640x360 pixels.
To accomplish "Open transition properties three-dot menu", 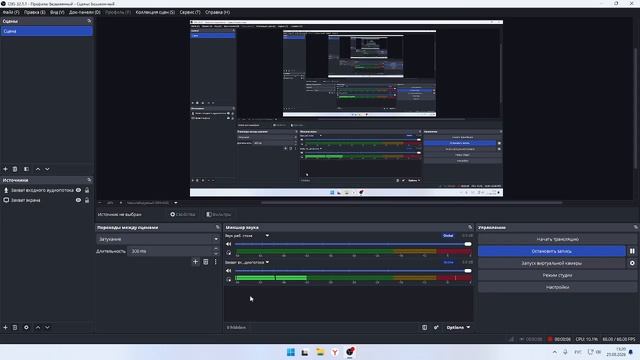I will point(216,262).
